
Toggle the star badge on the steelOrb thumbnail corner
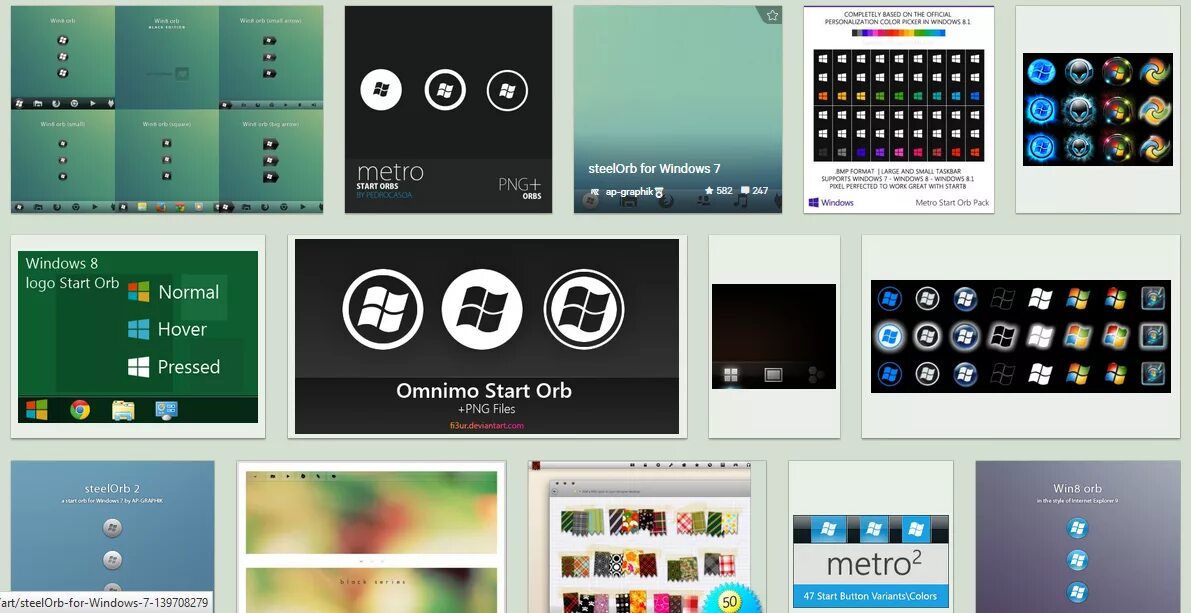pos(771,16)
